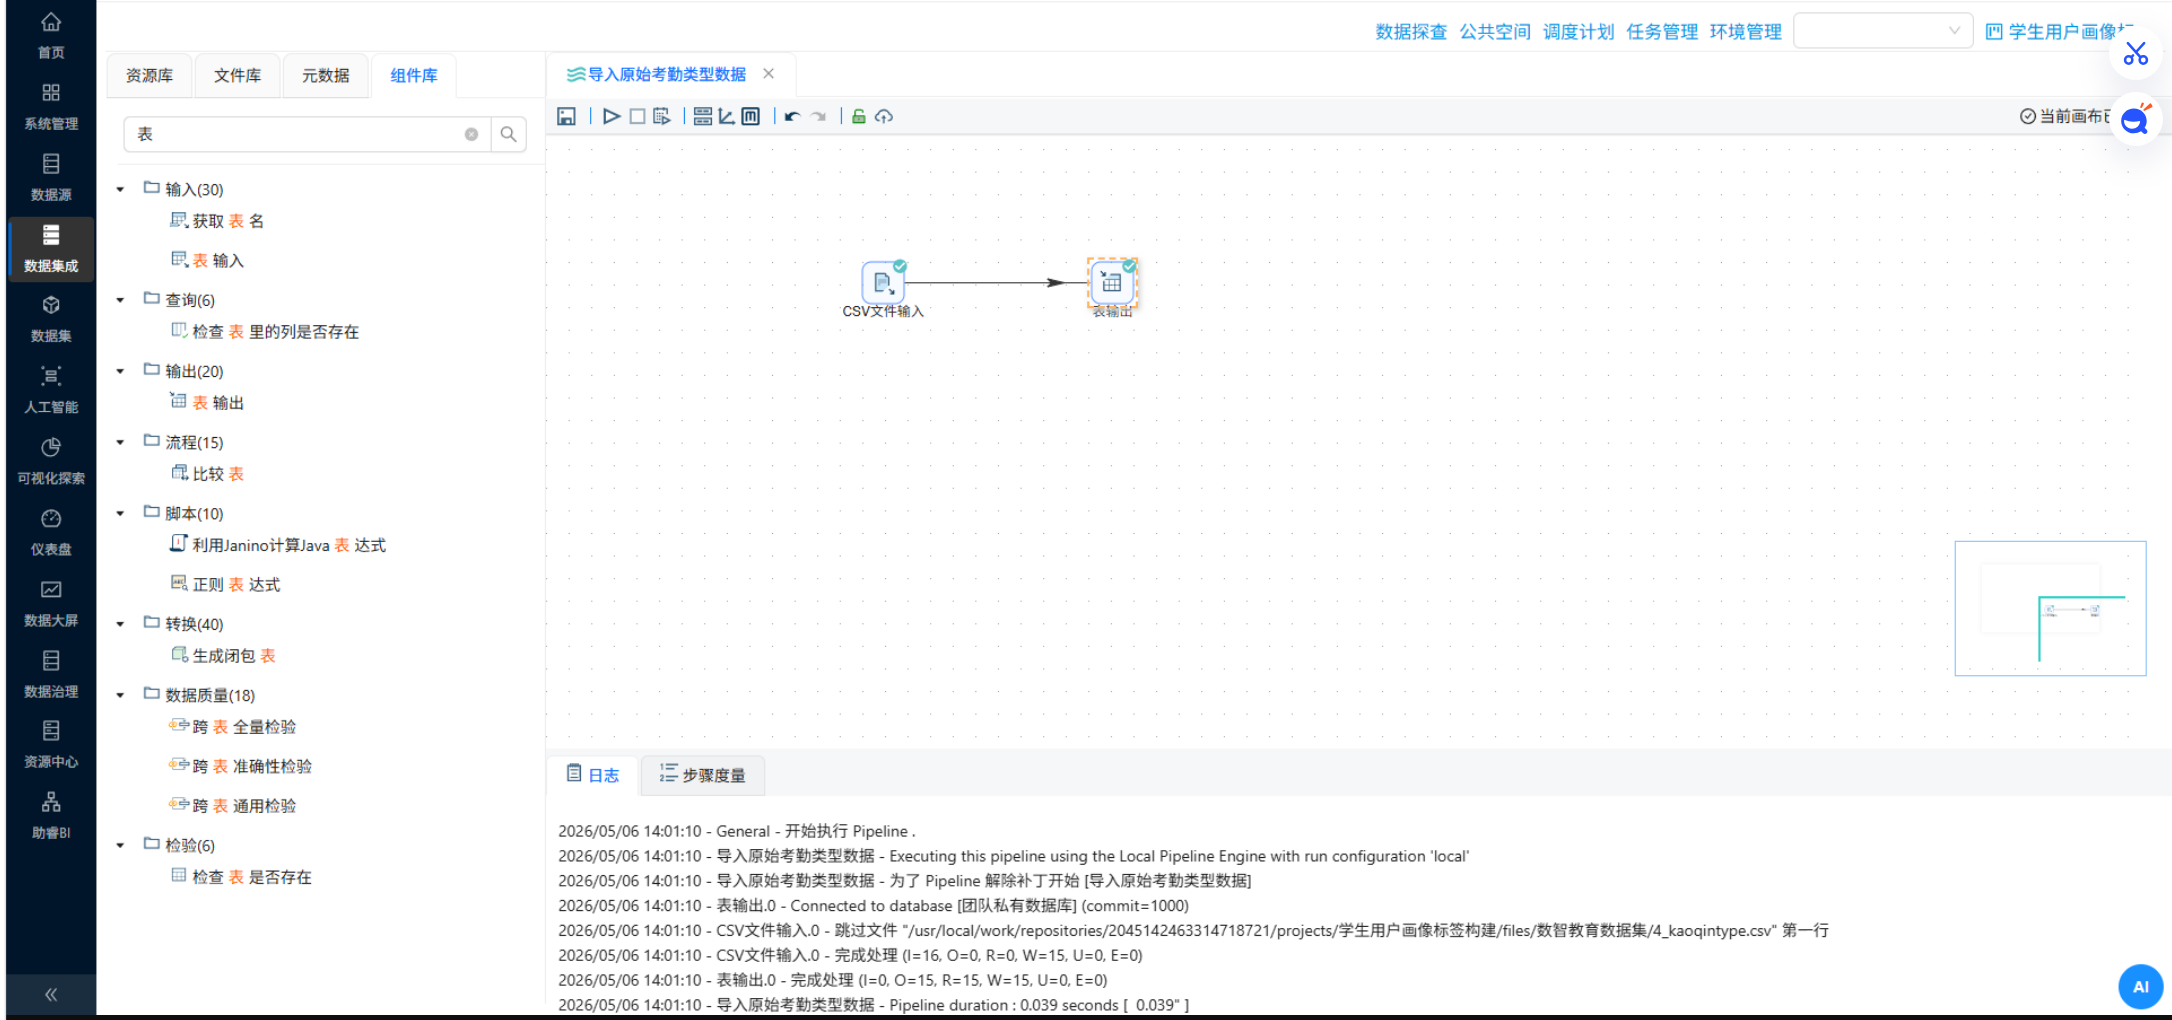Open the 数据探查 link

pyautogui.click(x=1411, y=32)
